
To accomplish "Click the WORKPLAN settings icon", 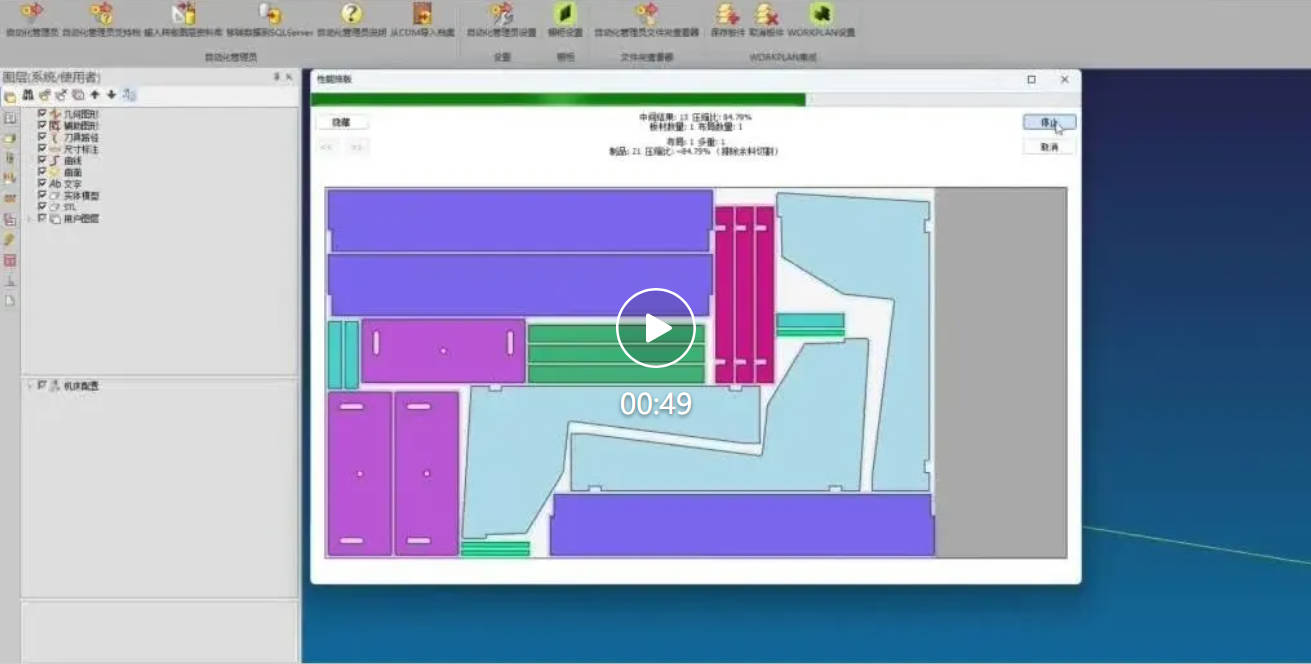I will (821, 14).
